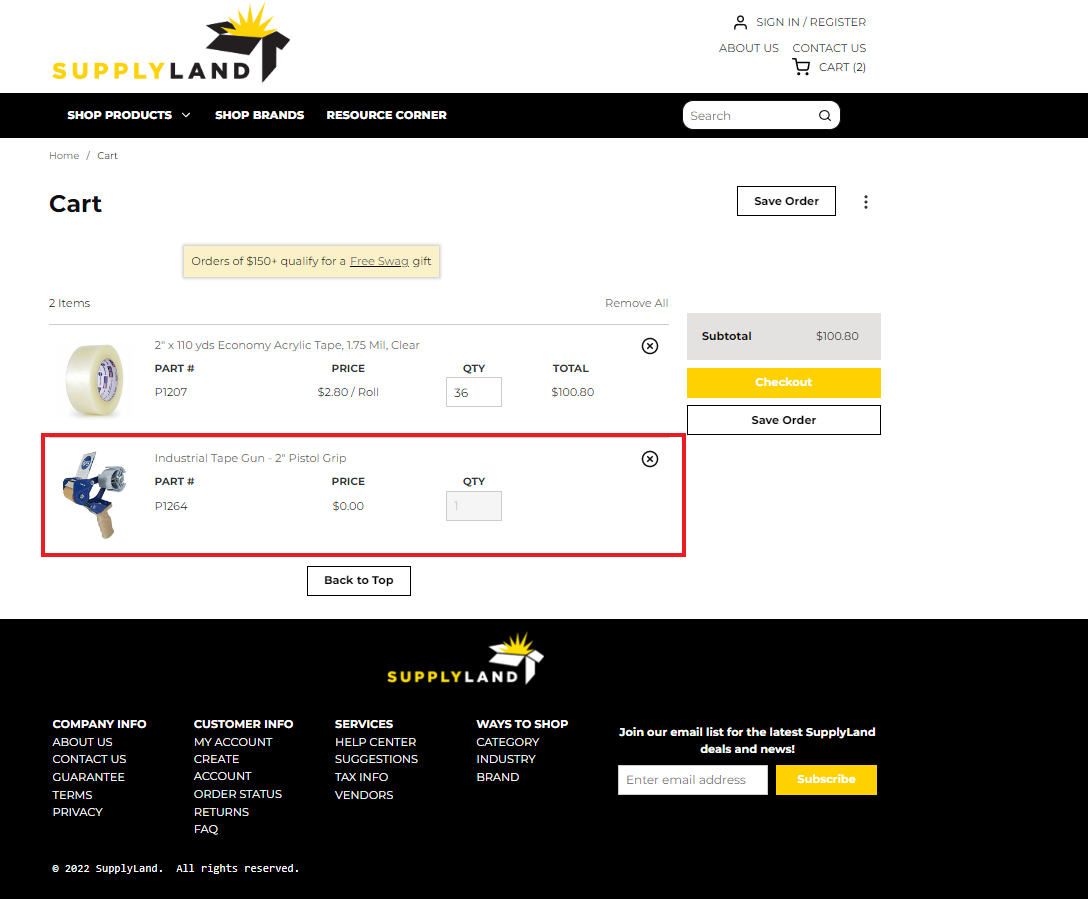Image resolution: width=1088 pixels, height=899 pixels.
Task: Open the shopping cart icon
Action: pos(801,67)
